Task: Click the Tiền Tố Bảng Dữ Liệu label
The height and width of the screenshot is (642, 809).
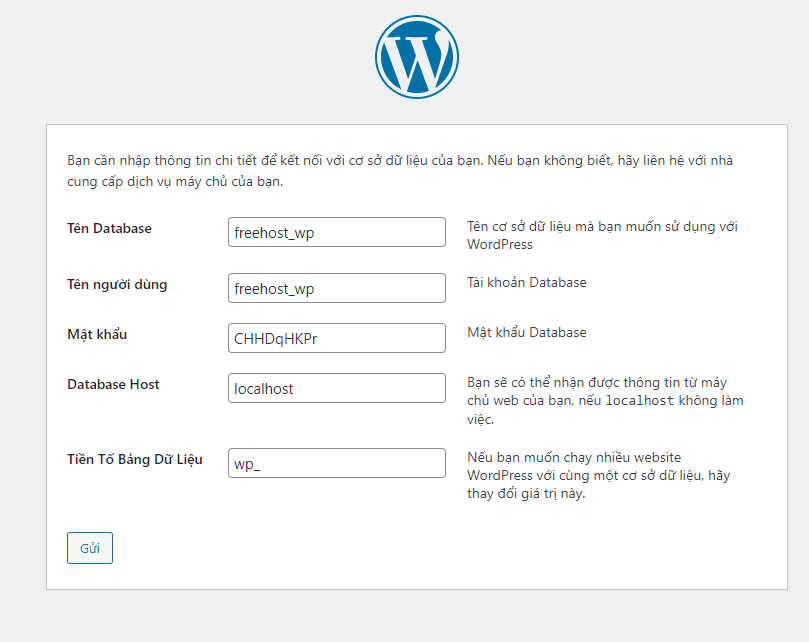Action: [x=135, y=459]
